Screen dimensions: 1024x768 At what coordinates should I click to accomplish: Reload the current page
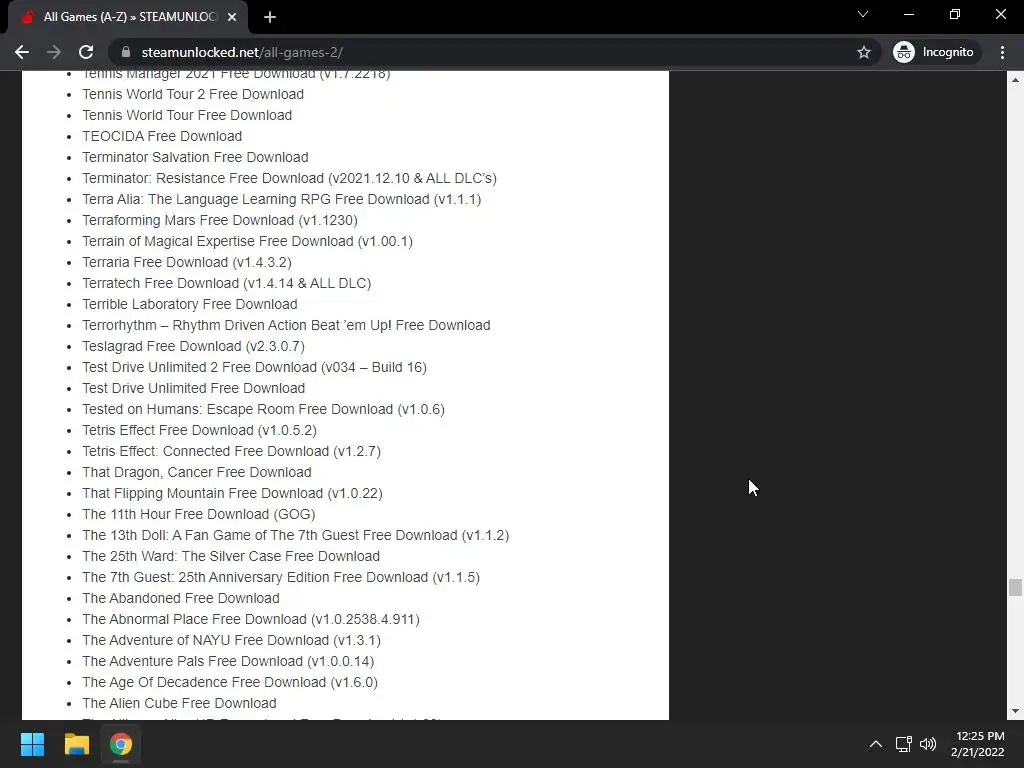tap(86, 52)
